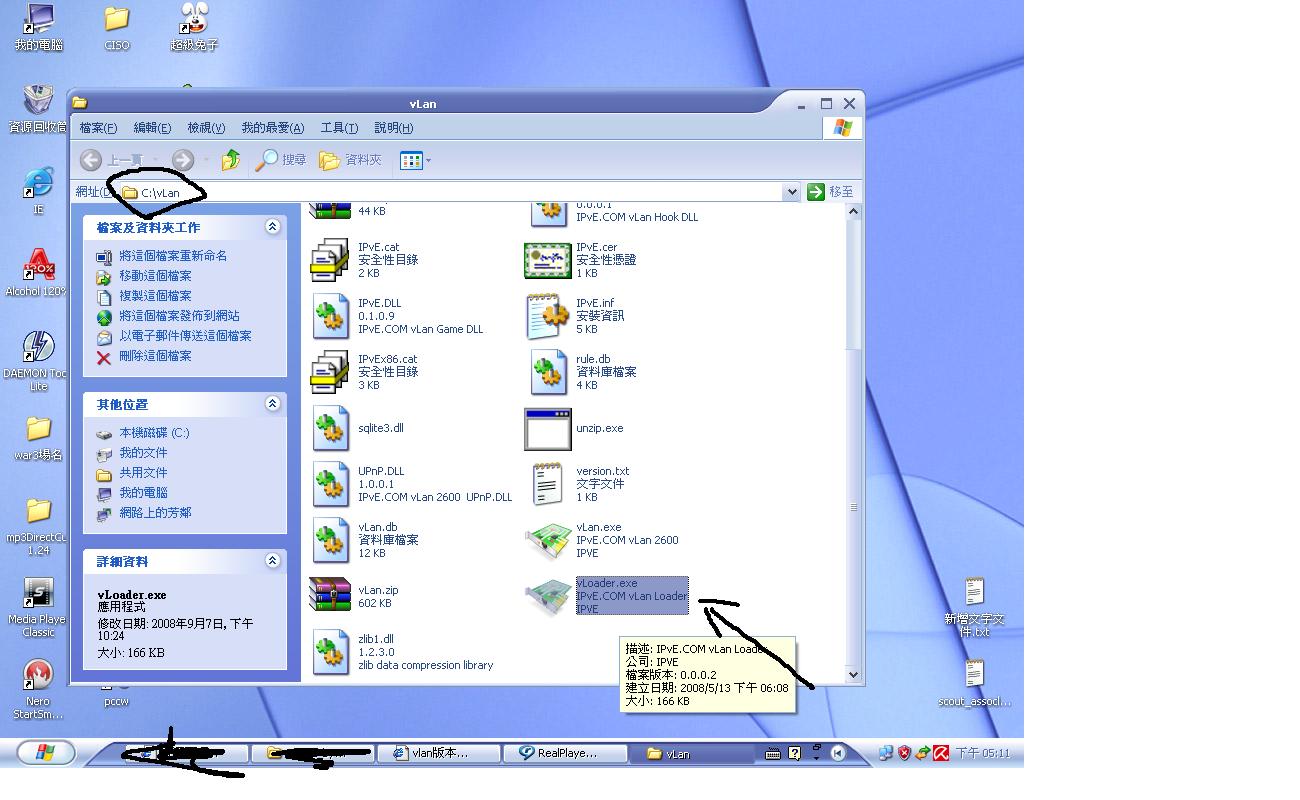Click 刪除這個檔案 delete file link
This screenshot has width=1300, height=800.
pyautogui.click(x=155, y=356)
